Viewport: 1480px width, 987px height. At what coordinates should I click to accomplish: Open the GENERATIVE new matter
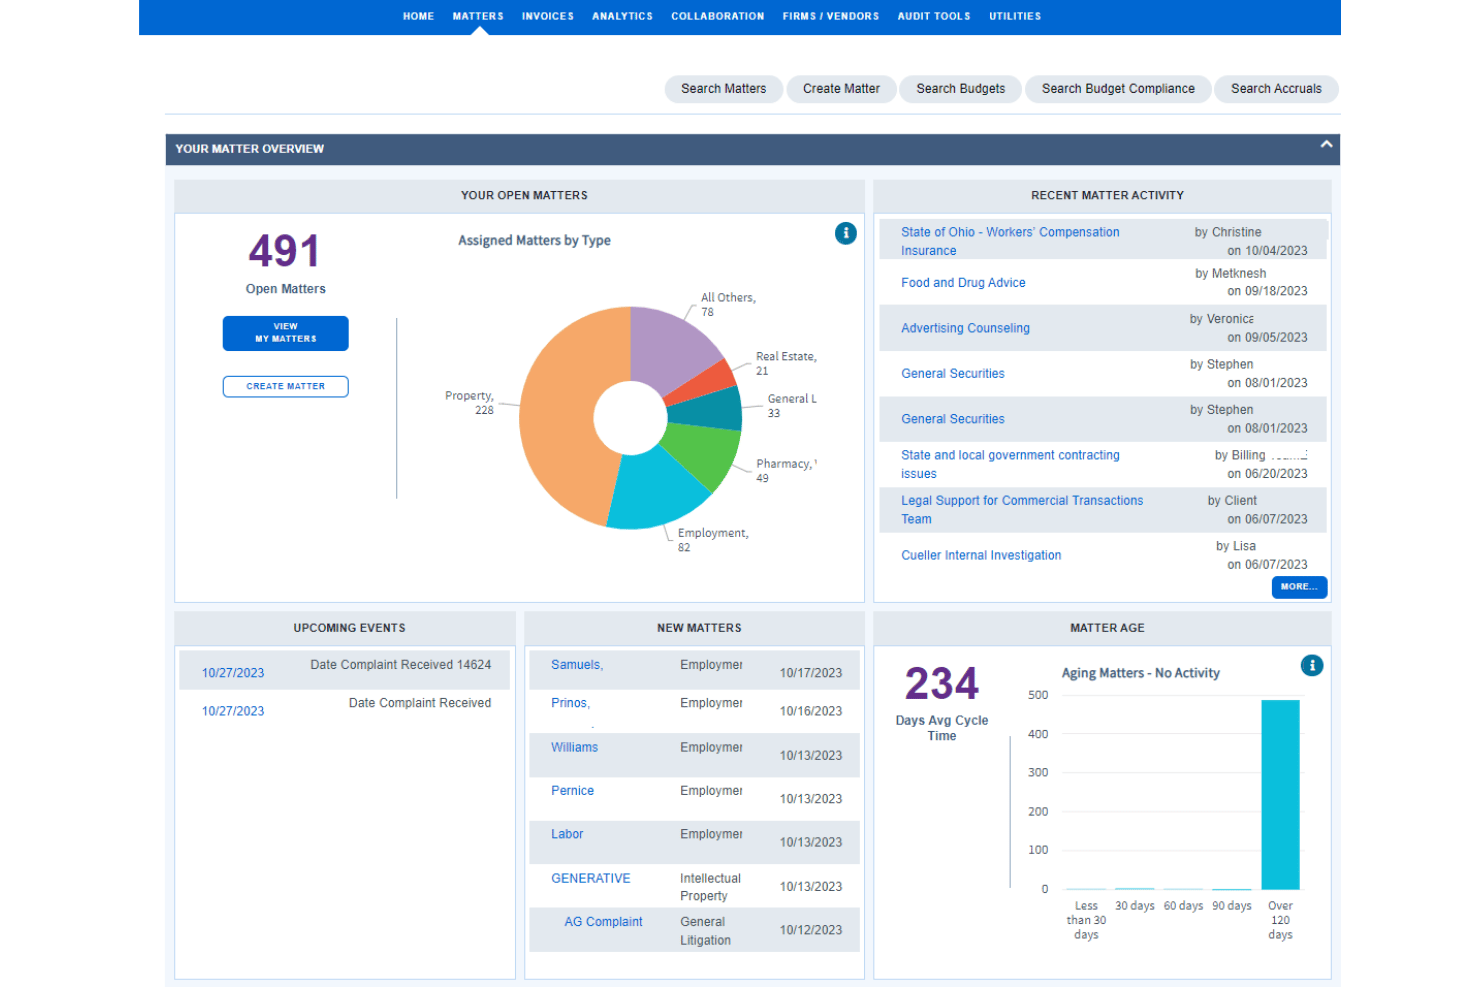click(590, 879)
